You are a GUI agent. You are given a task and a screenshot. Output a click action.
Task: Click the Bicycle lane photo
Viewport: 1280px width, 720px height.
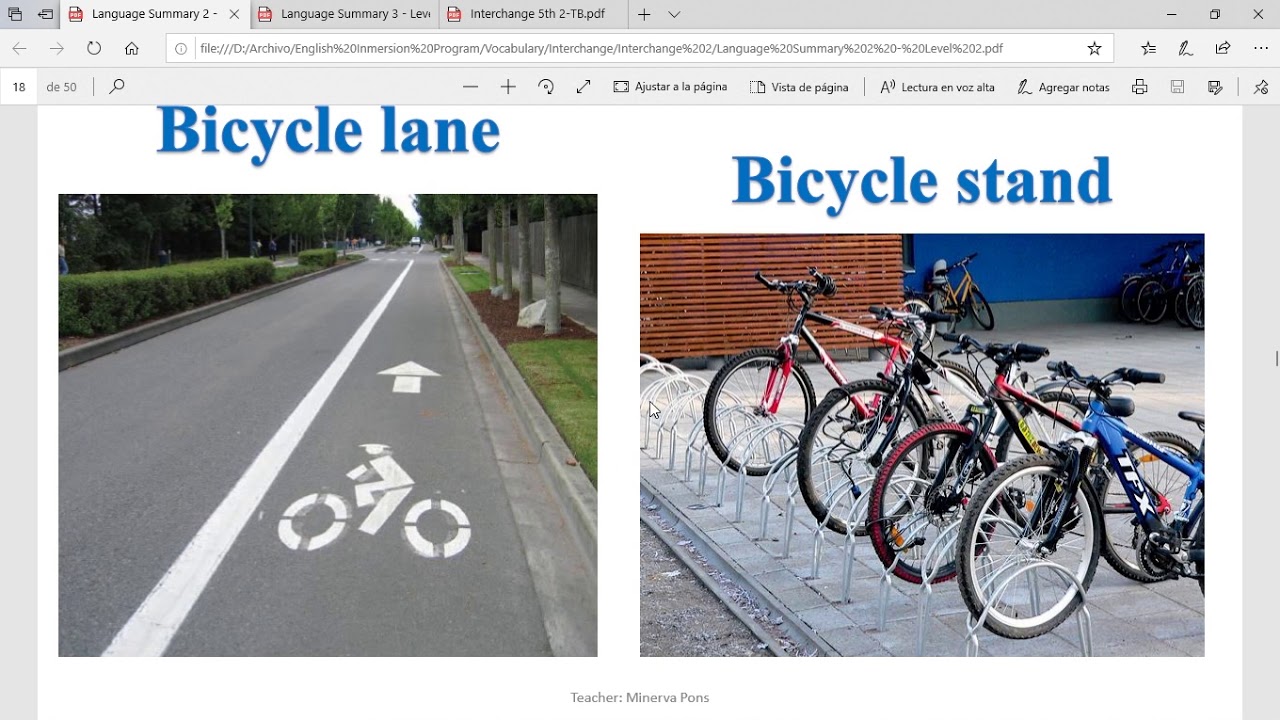coord(328,425)
